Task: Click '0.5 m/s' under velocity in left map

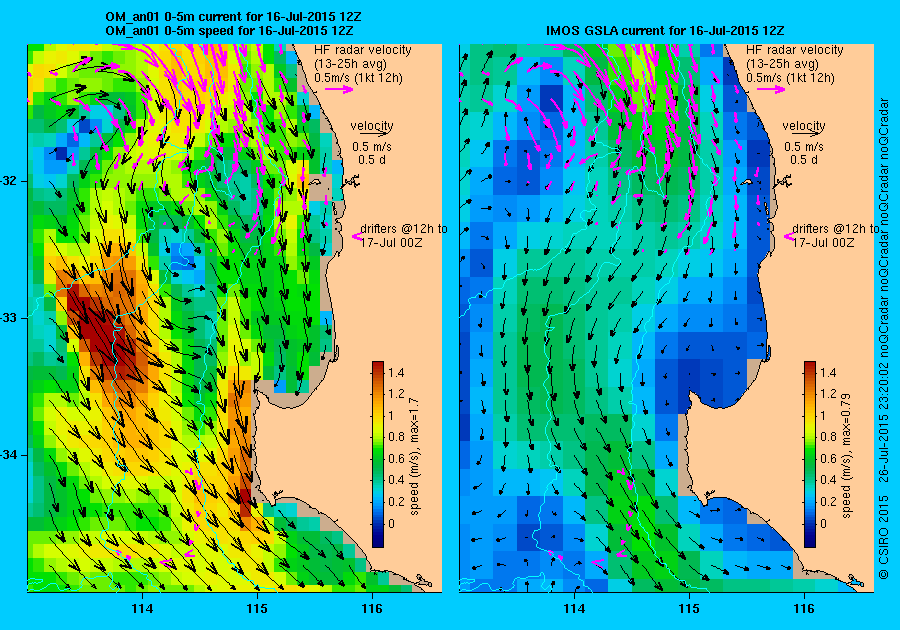Action: pyautogui.click(x=372, y=146)
